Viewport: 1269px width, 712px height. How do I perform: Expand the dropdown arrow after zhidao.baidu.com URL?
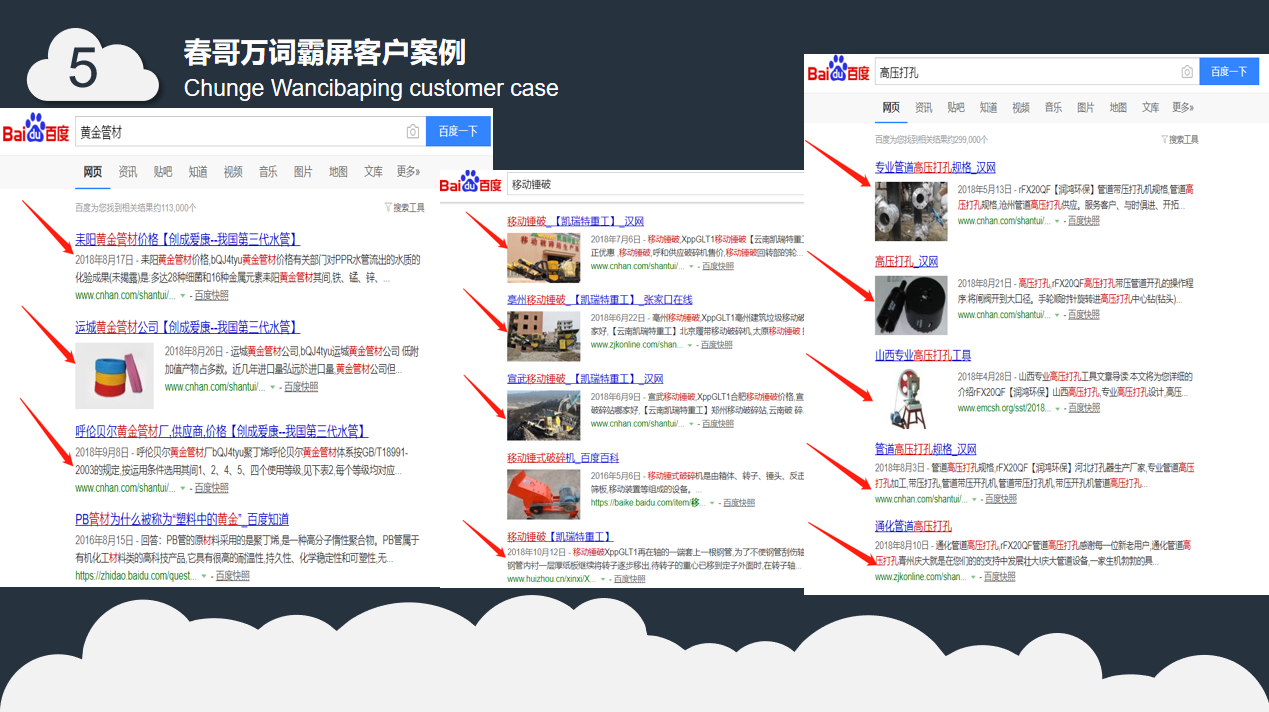tap(203, 576)
